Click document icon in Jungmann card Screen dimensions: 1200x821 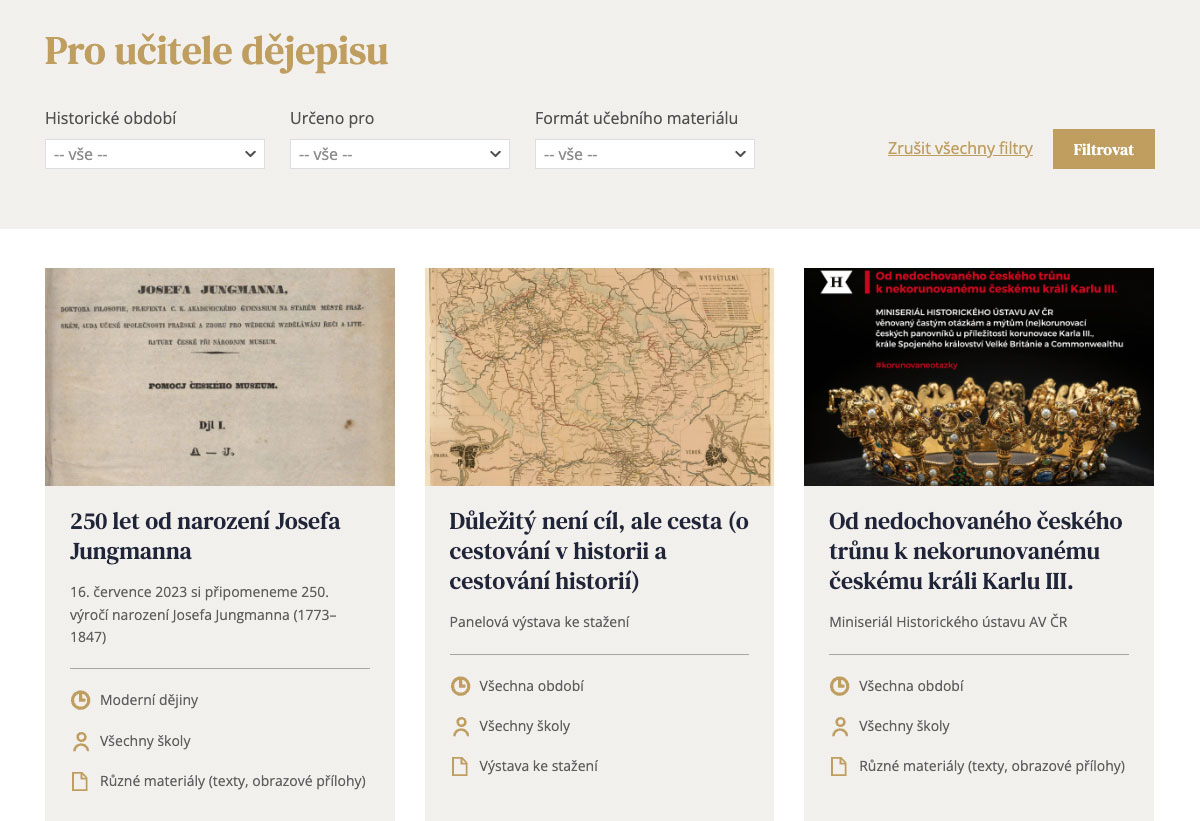pyautogui.click(x=80, y=781)
